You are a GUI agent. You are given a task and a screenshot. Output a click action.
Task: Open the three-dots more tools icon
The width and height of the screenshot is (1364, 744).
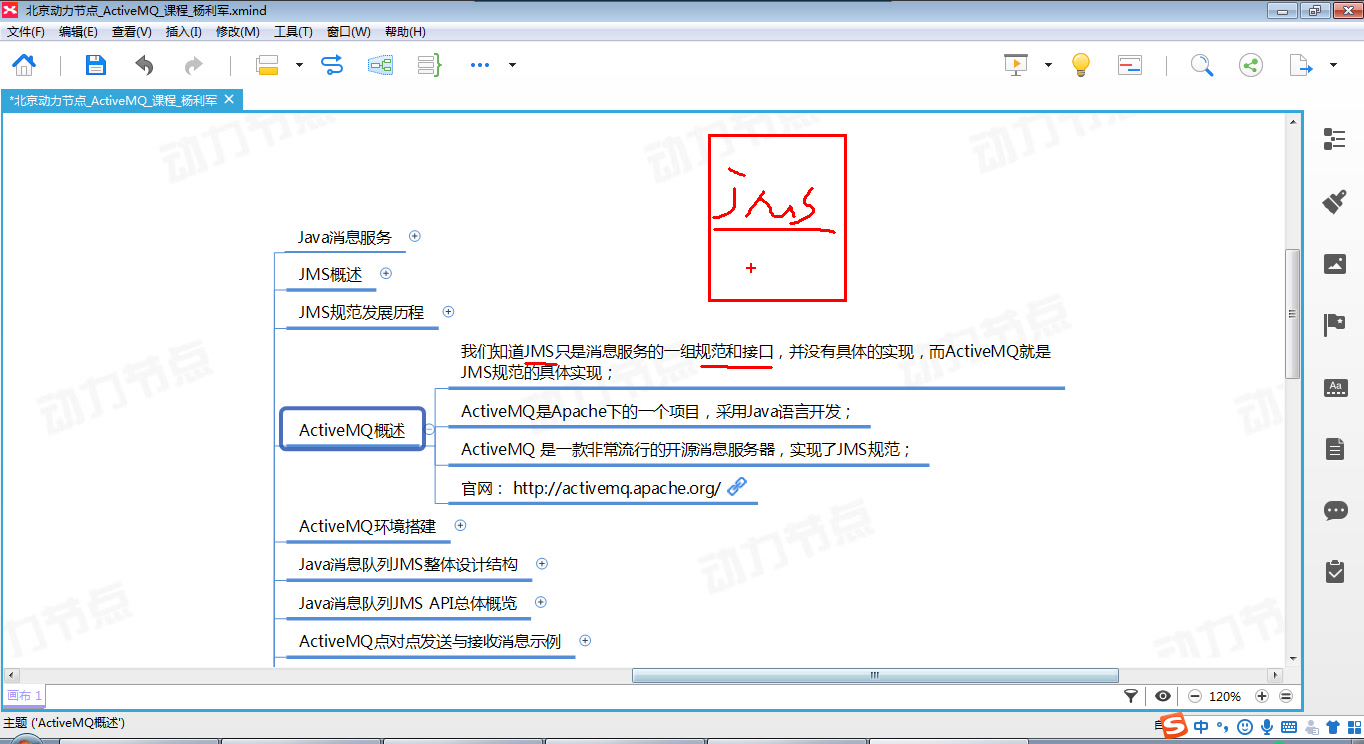[x=480, y=65]
